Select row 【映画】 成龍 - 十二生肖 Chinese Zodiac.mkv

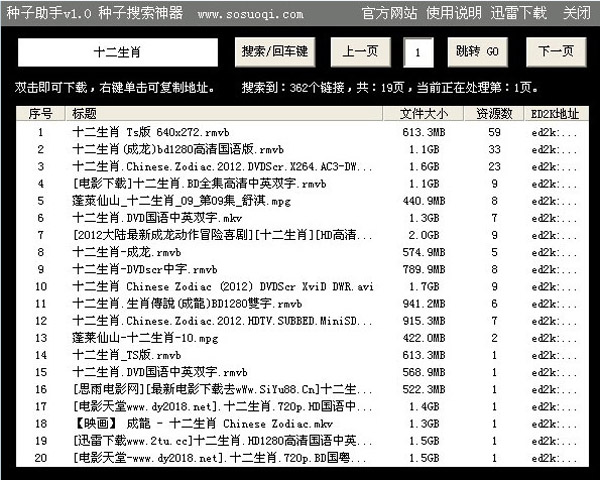coord(302,424)
